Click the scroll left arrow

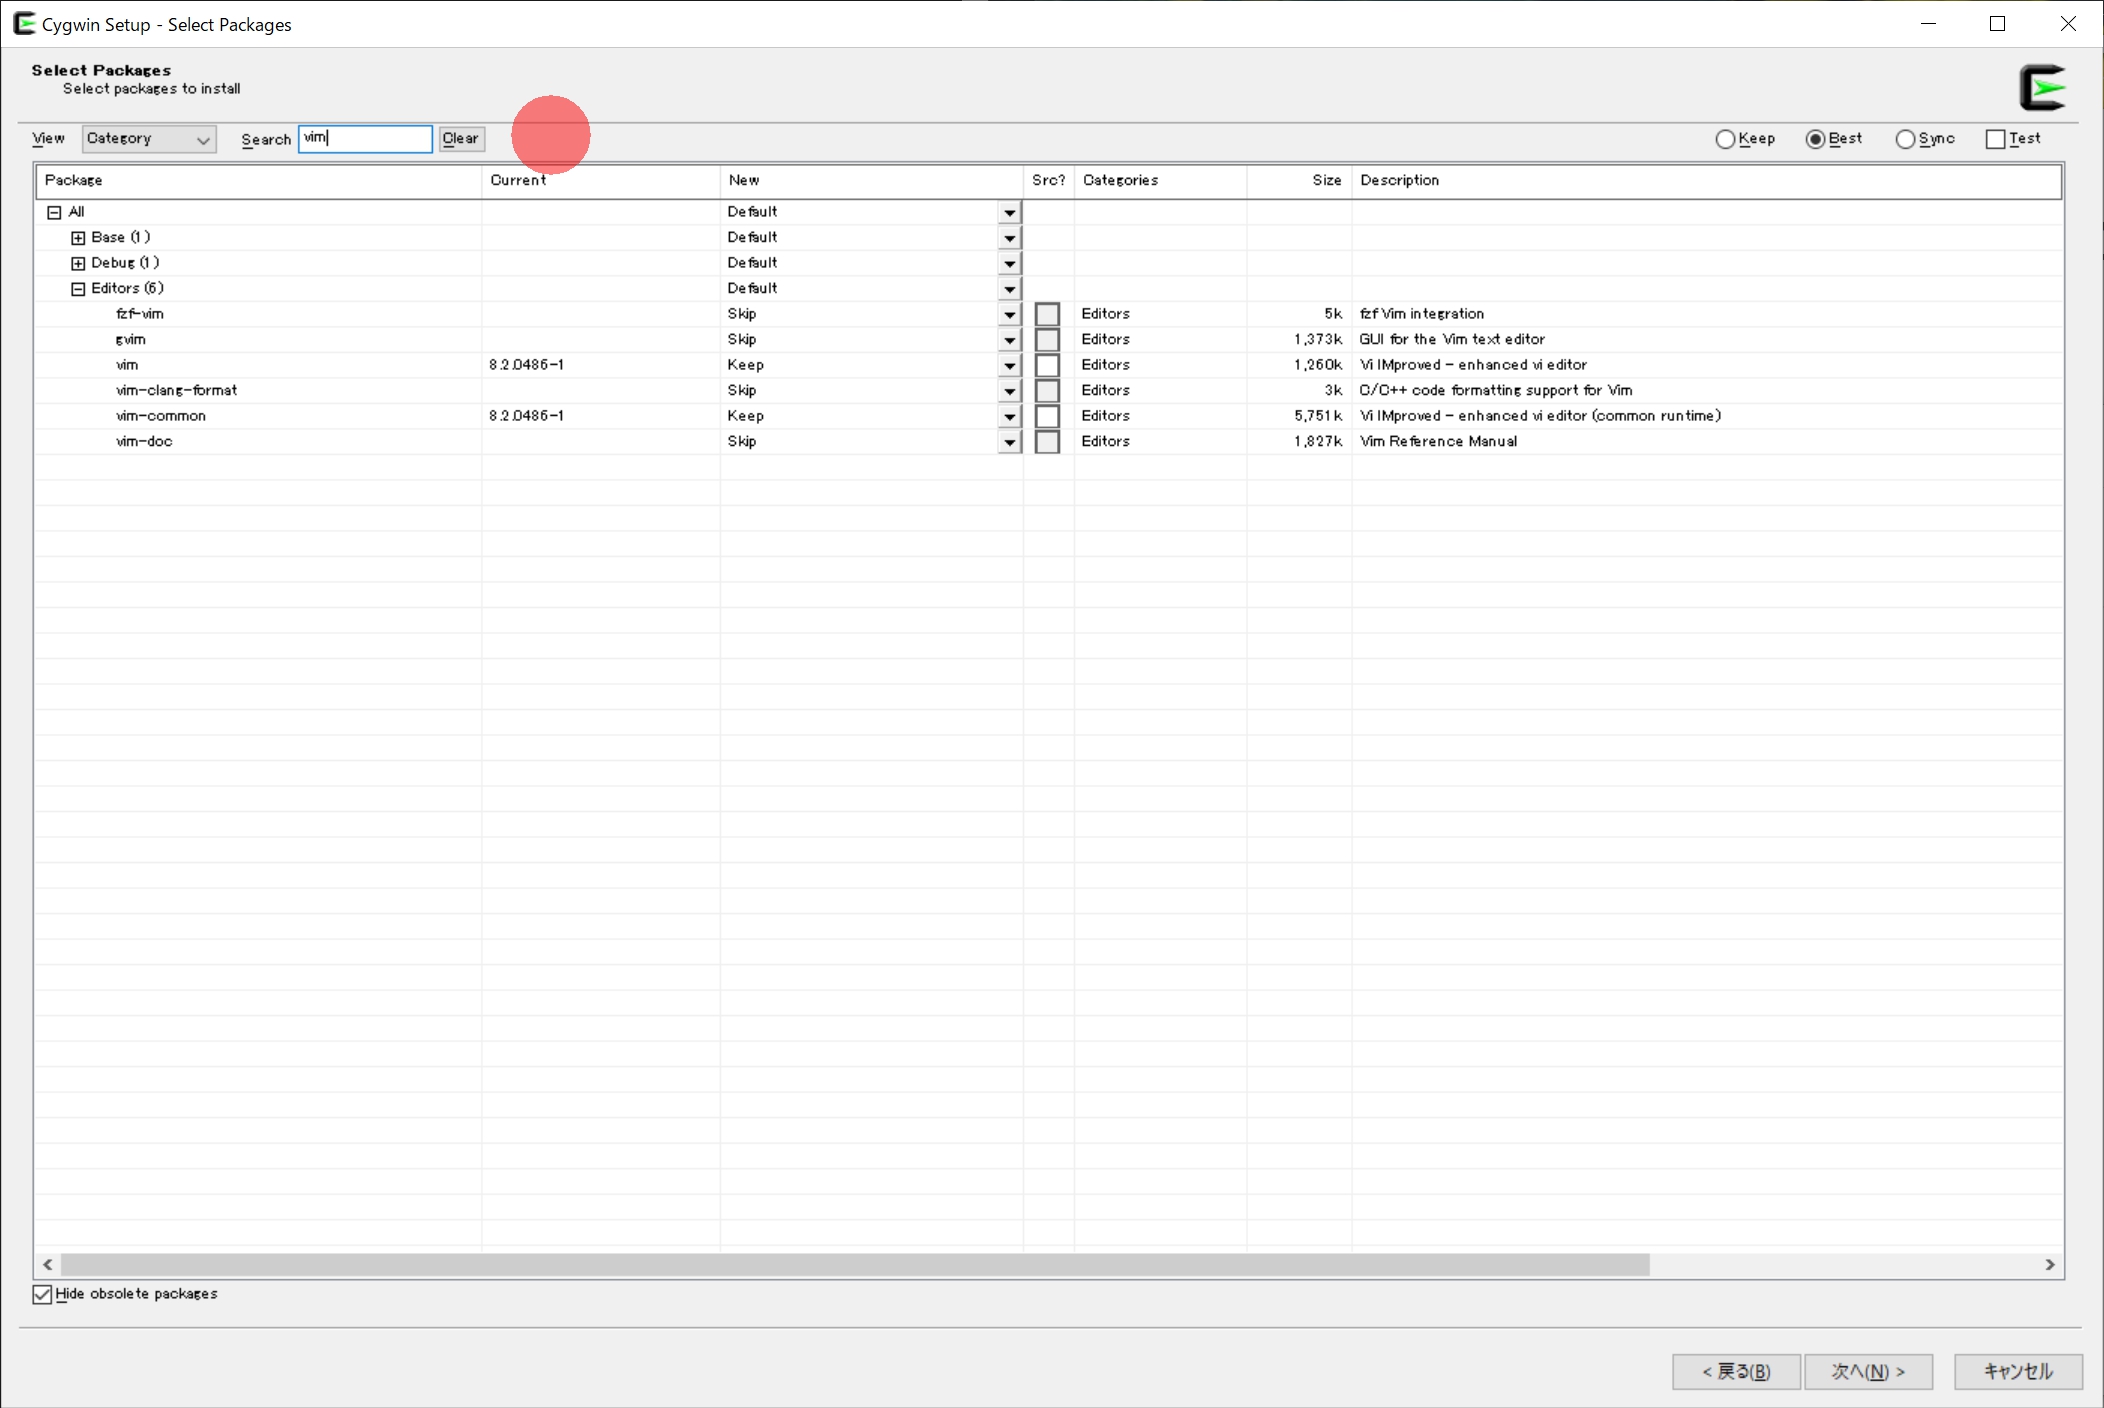[x=48, y=1265]
